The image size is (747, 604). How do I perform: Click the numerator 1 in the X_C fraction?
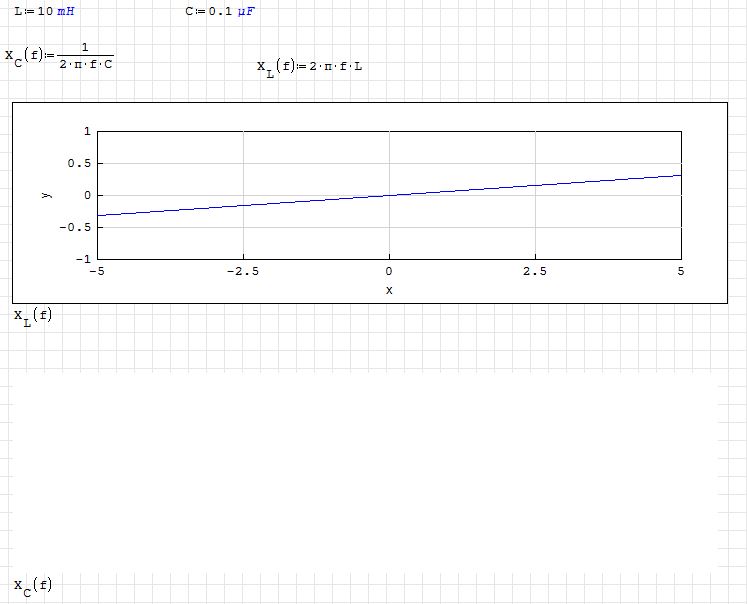click(86, 48)
